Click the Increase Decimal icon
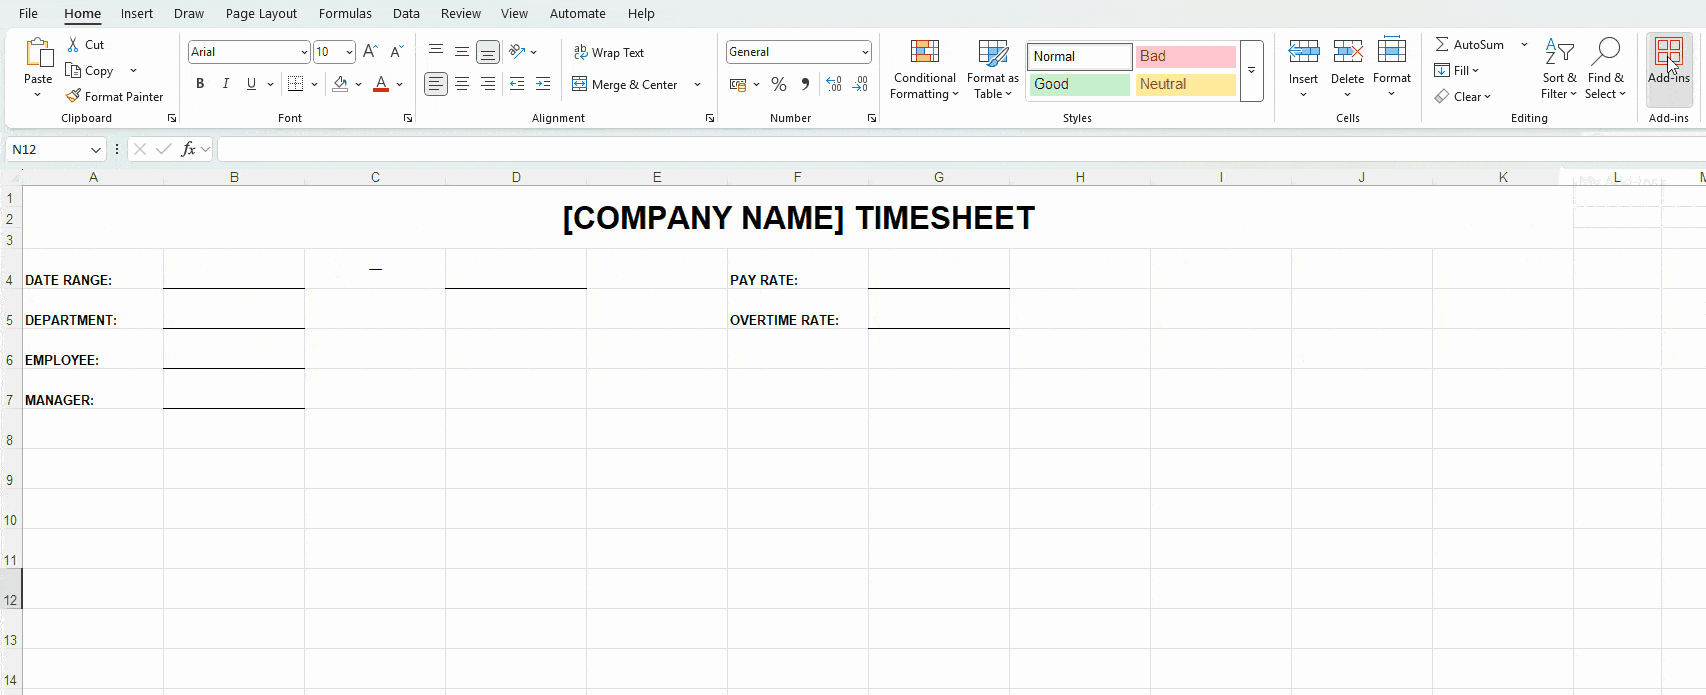The image size is (1706, 695). click(834, 85)
